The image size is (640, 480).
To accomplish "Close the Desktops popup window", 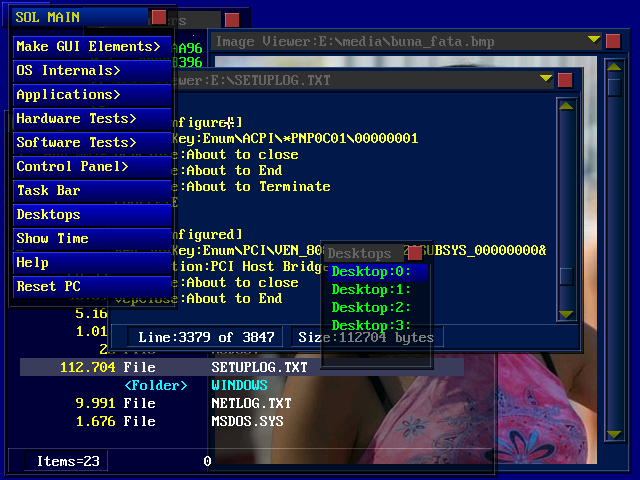I will click(x=415, y=253).
